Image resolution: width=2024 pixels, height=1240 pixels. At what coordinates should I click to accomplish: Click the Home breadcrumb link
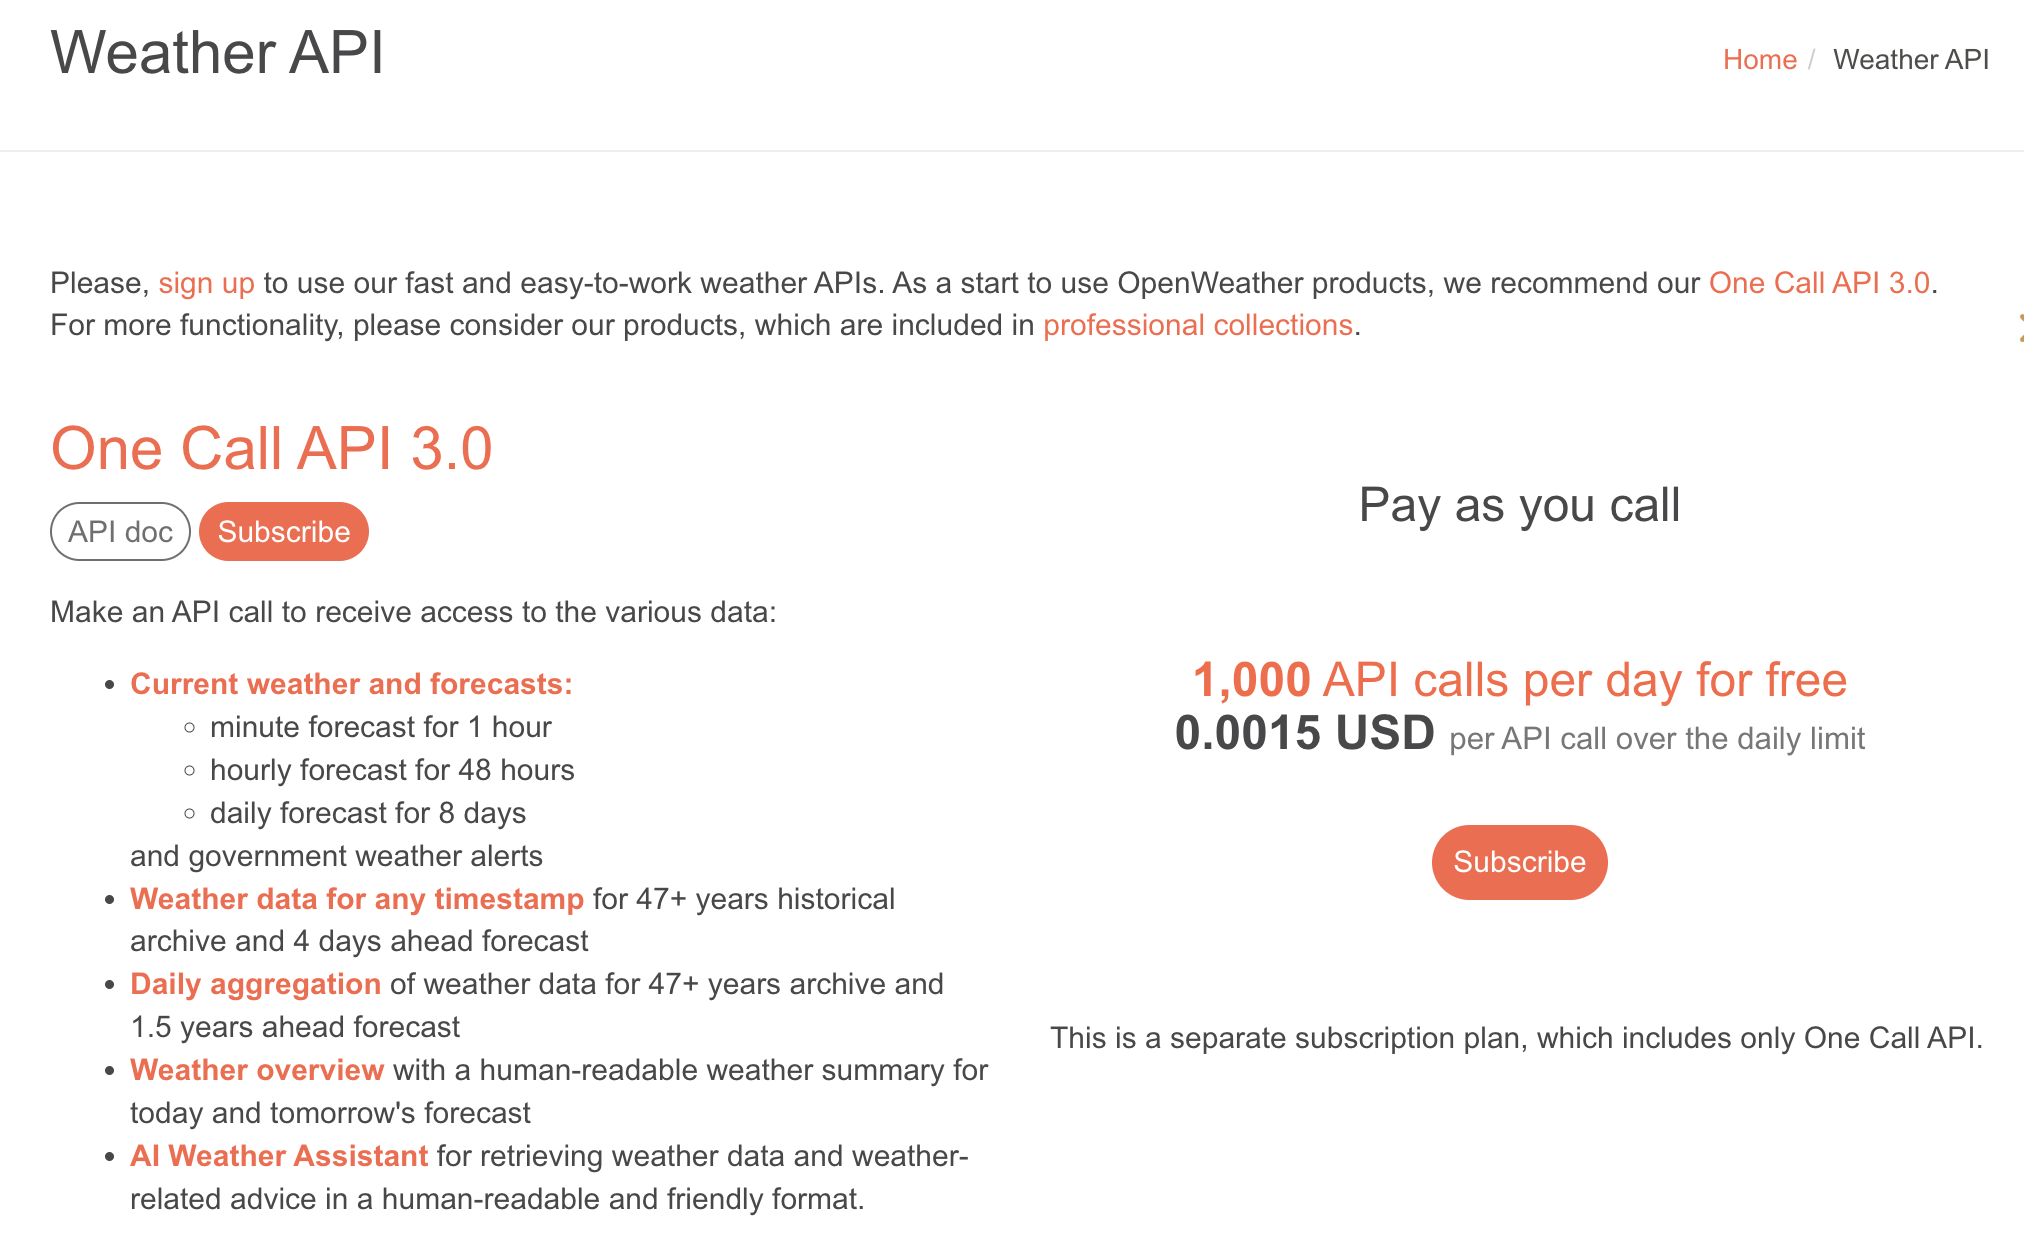(1759, 60)
